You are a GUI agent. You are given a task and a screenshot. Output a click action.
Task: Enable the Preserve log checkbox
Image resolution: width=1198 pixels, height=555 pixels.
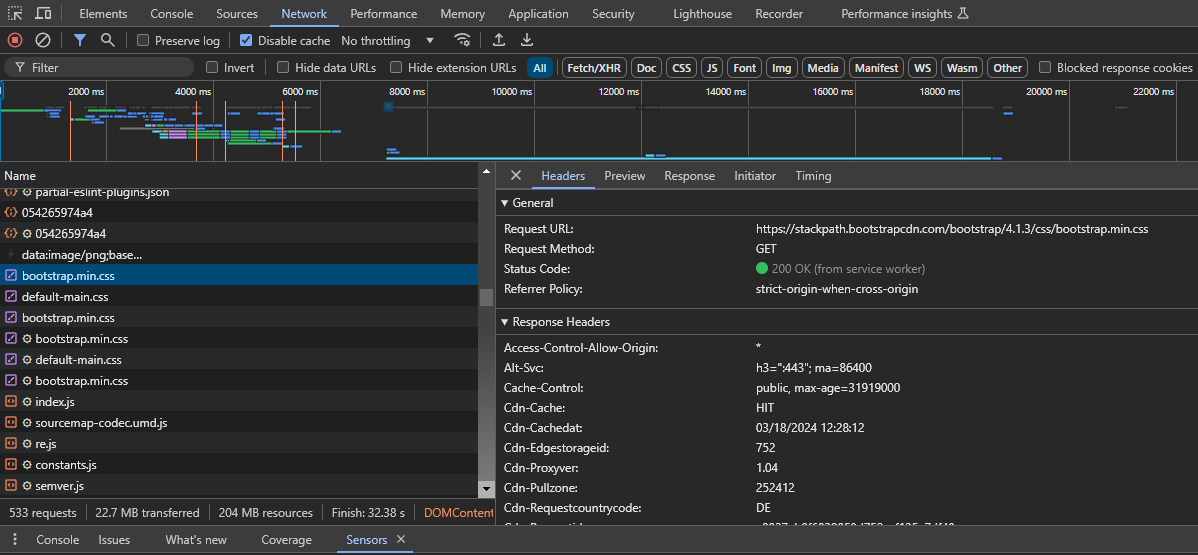click(143, 41)
